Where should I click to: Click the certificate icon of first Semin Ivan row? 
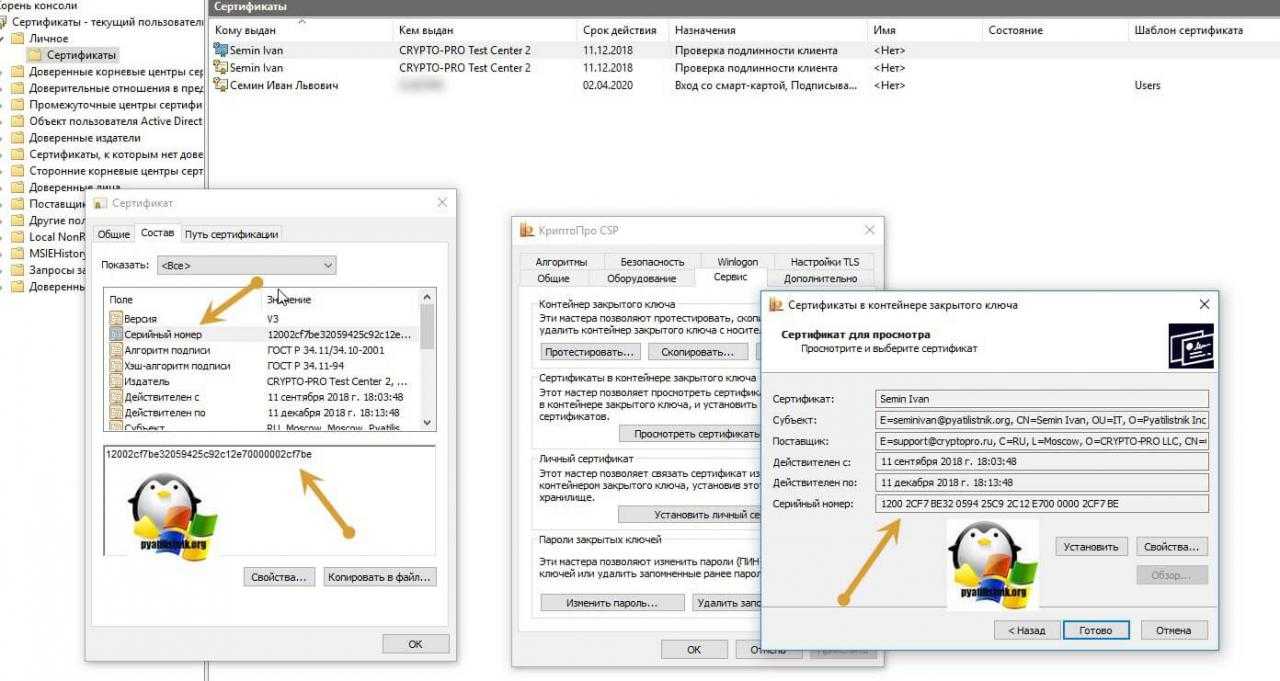pos(221,50)
